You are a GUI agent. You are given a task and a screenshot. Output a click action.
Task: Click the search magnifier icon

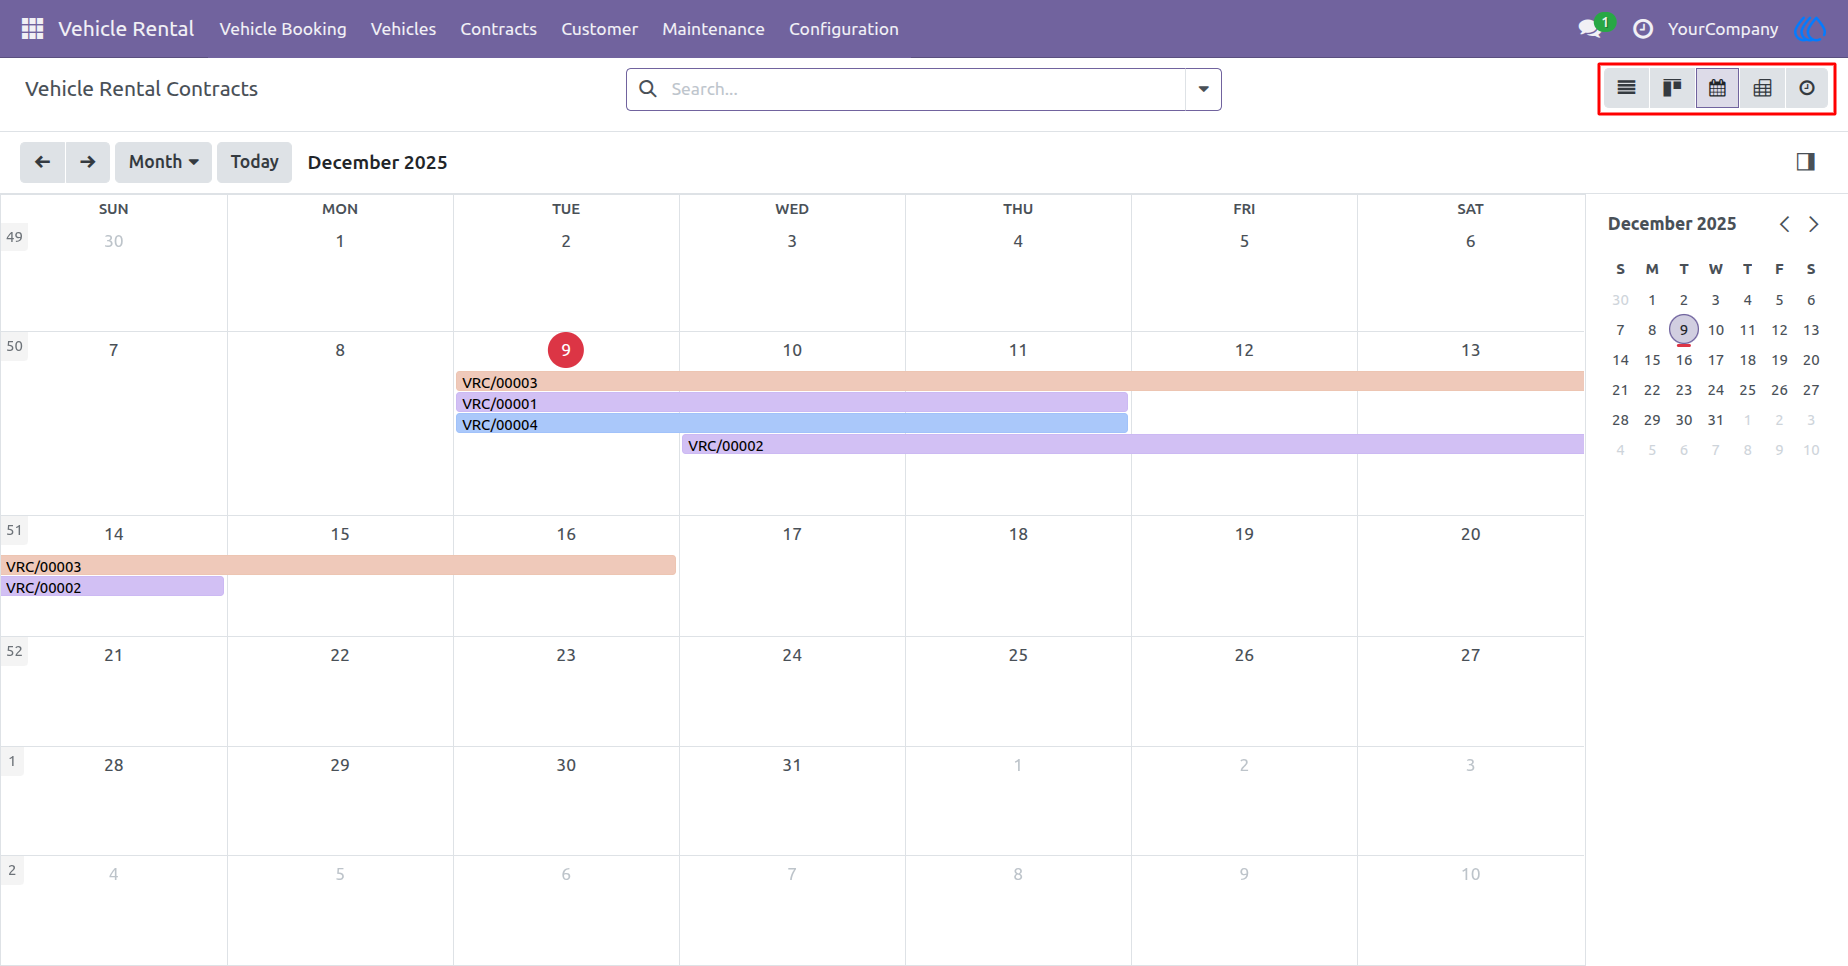(648, 89)
